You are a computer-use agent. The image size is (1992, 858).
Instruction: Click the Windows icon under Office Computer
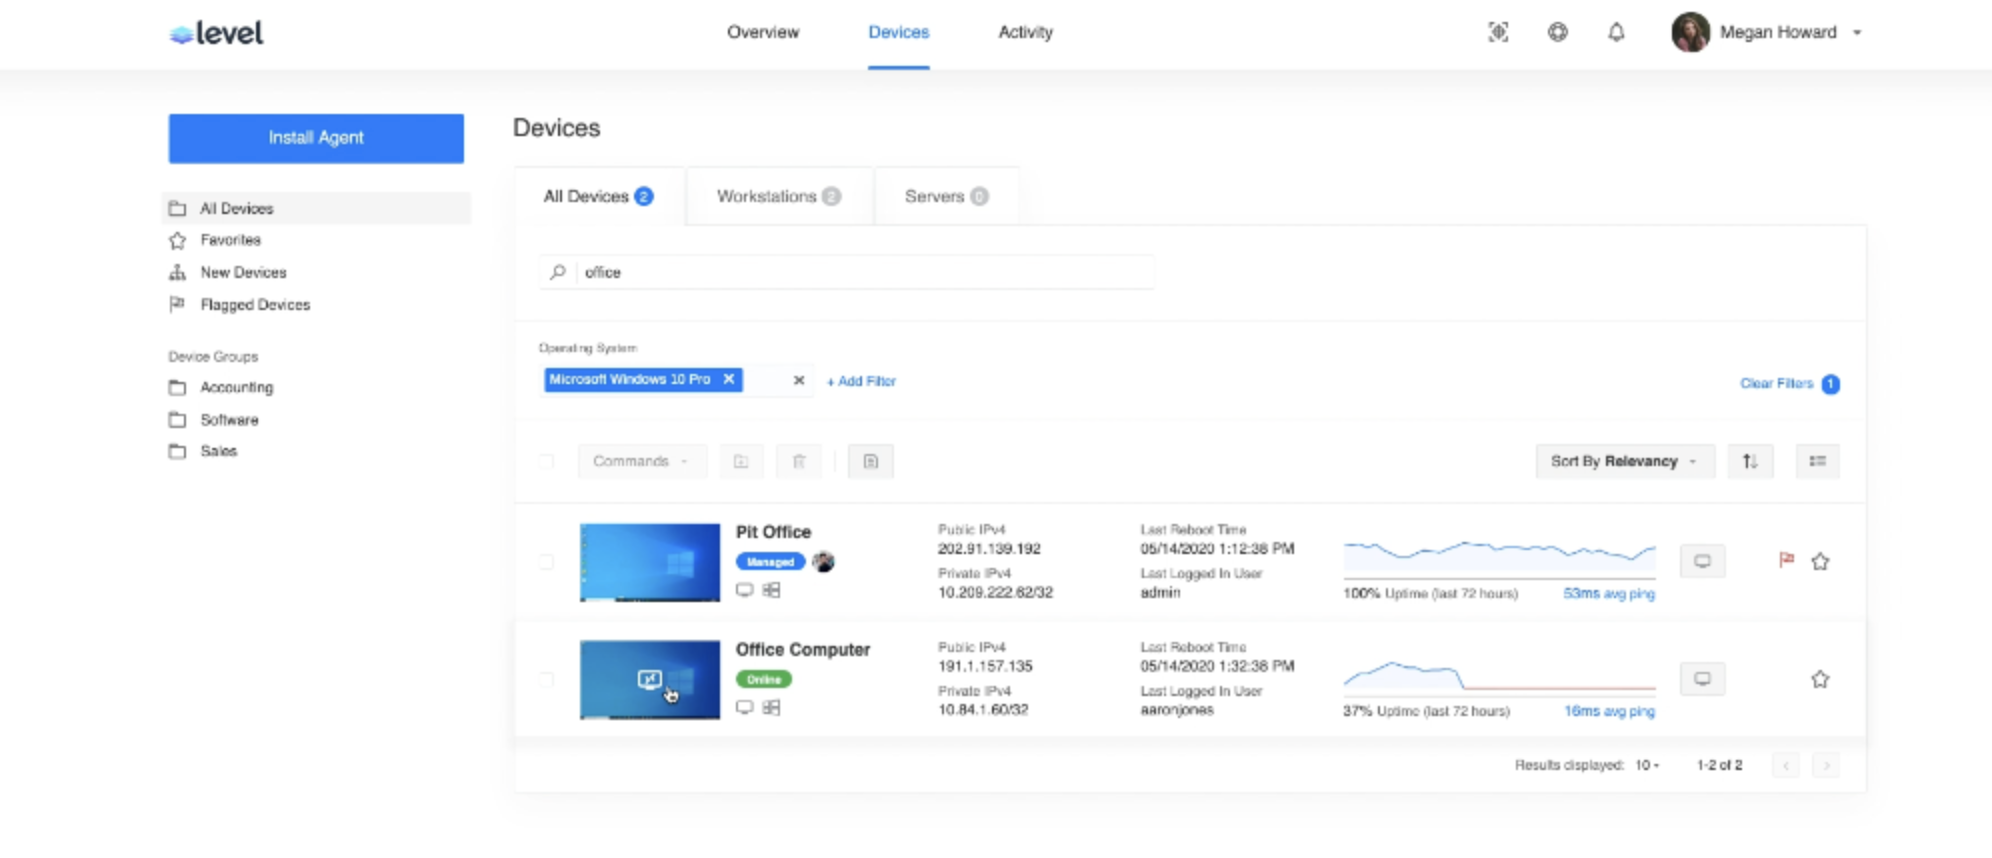pyautogui.click(x=771, y=707)
